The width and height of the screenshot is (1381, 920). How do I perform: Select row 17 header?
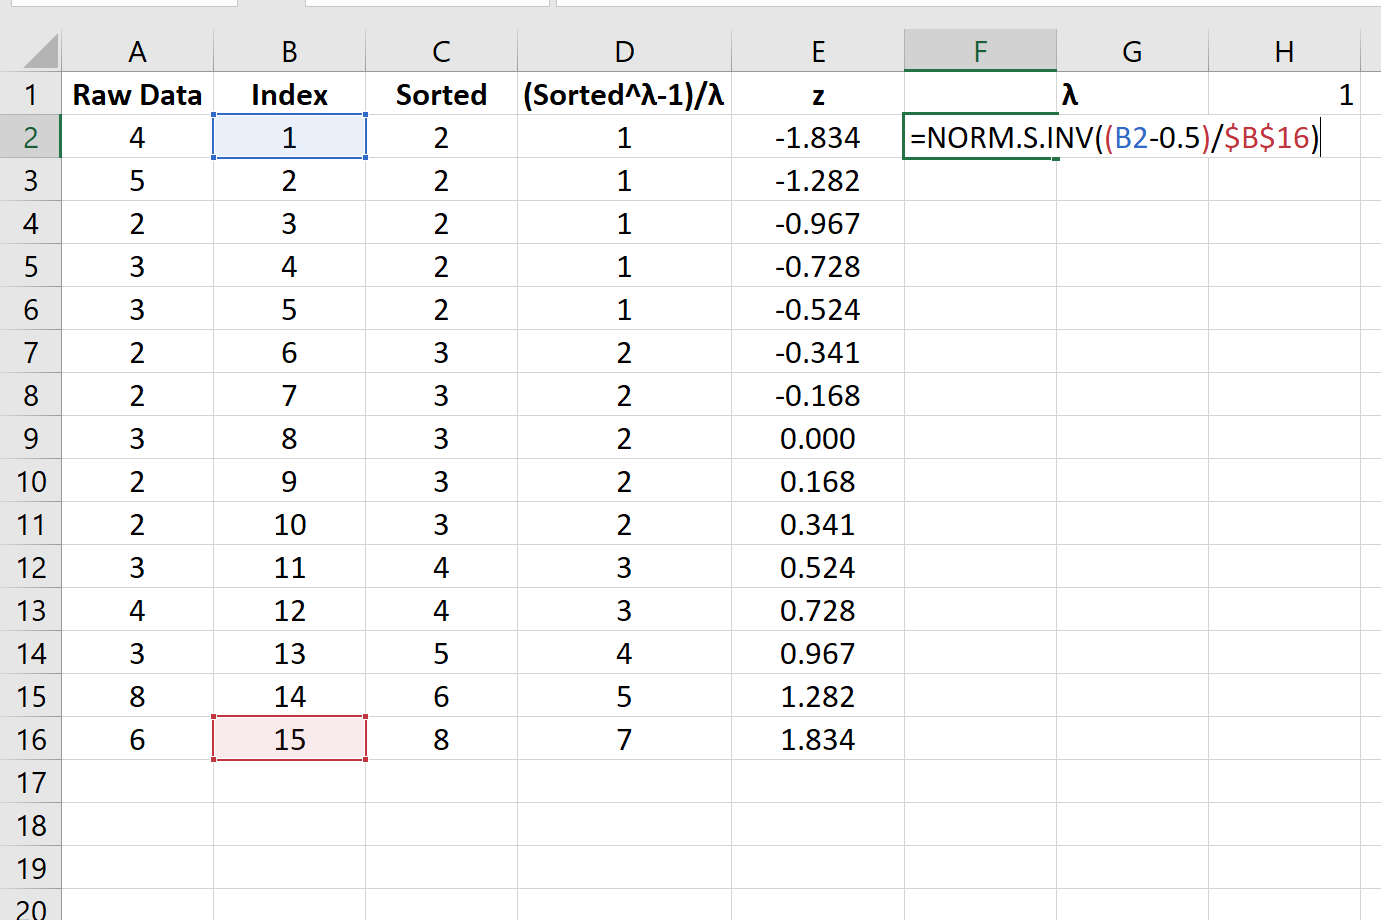tap(31, 782)
